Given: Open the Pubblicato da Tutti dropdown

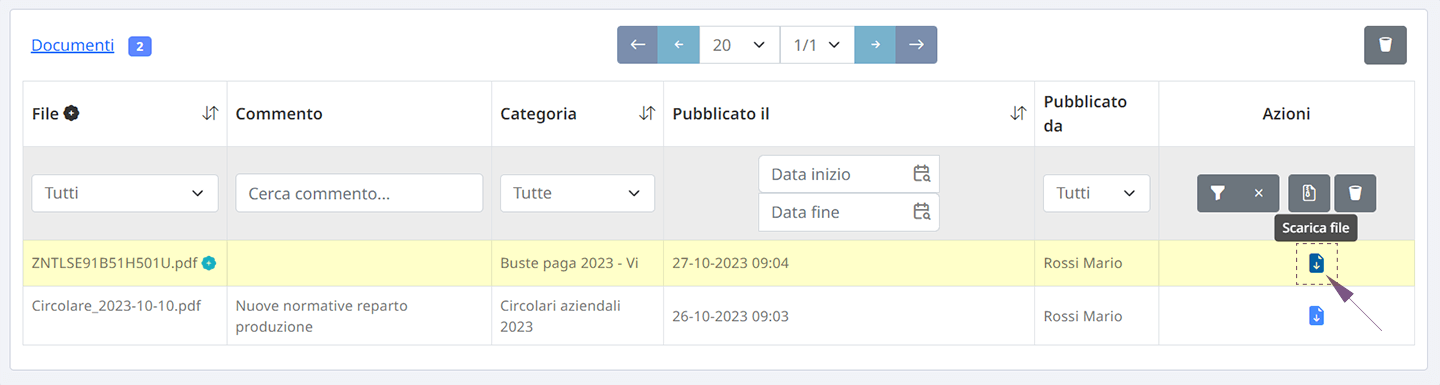Looking at the screenshot, I should (x=1096, y=193).
